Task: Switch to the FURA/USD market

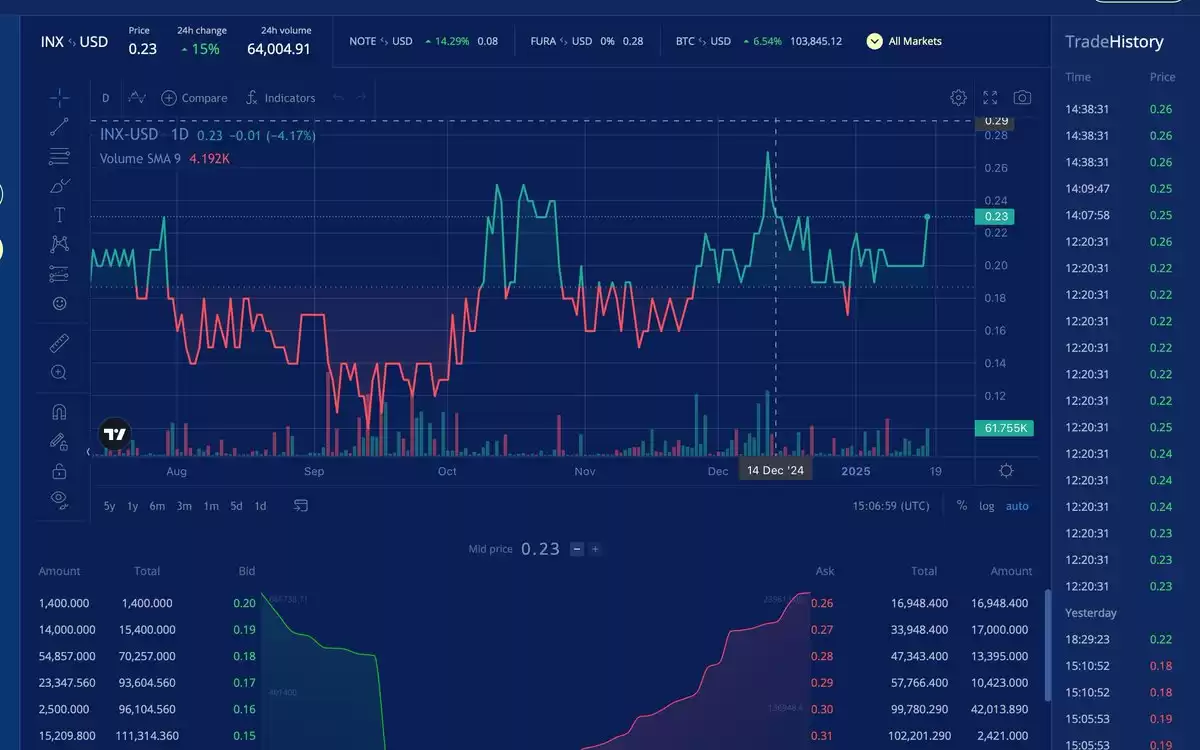Action: [x=587, y=41]
